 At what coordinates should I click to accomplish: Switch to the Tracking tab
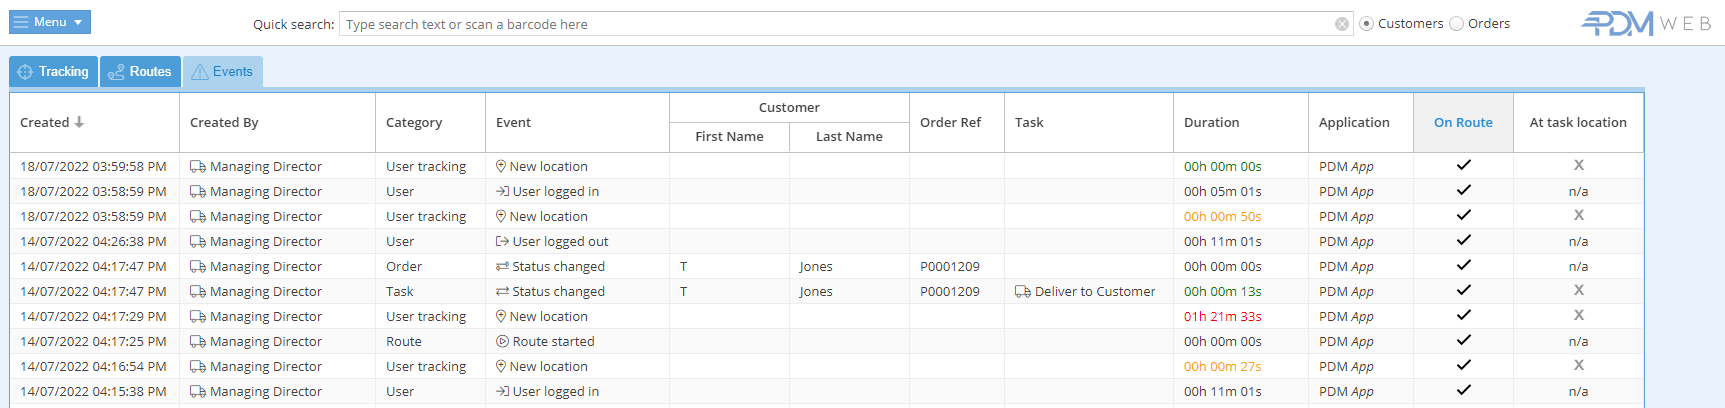pyautogui.click(x=54, y=72)
